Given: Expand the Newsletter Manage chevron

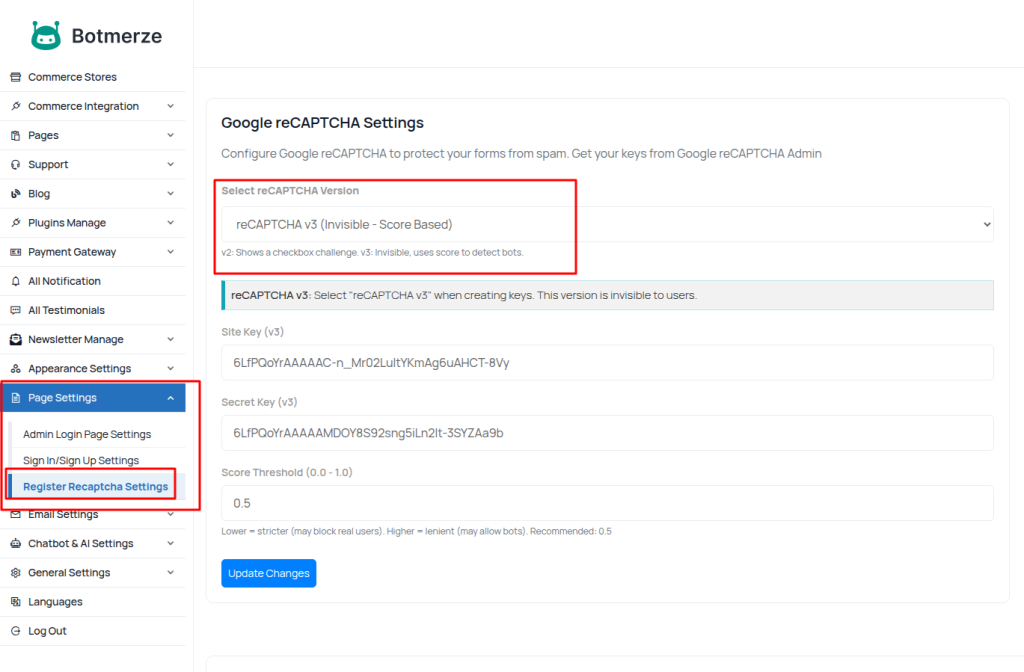Looking at the screenshot, I should pyautogui.click(x=171, y=340).
